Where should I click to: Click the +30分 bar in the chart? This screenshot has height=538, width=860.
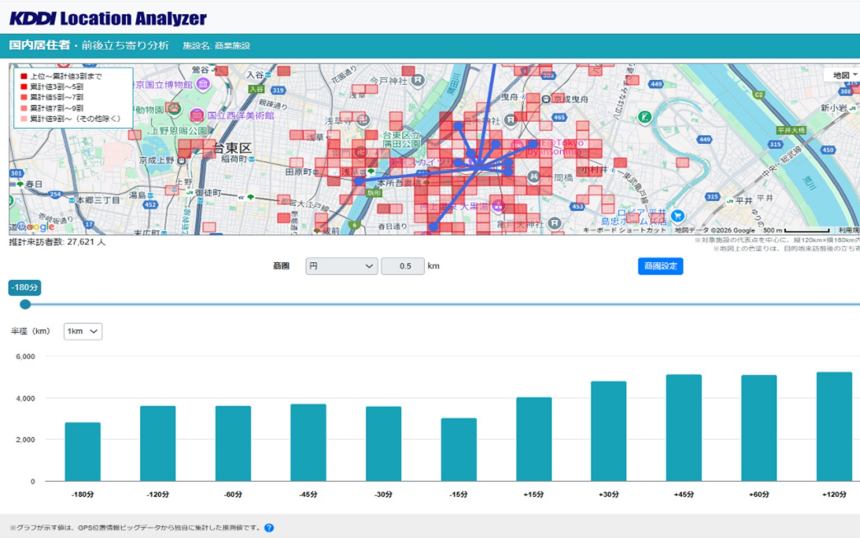pos(609,431)
